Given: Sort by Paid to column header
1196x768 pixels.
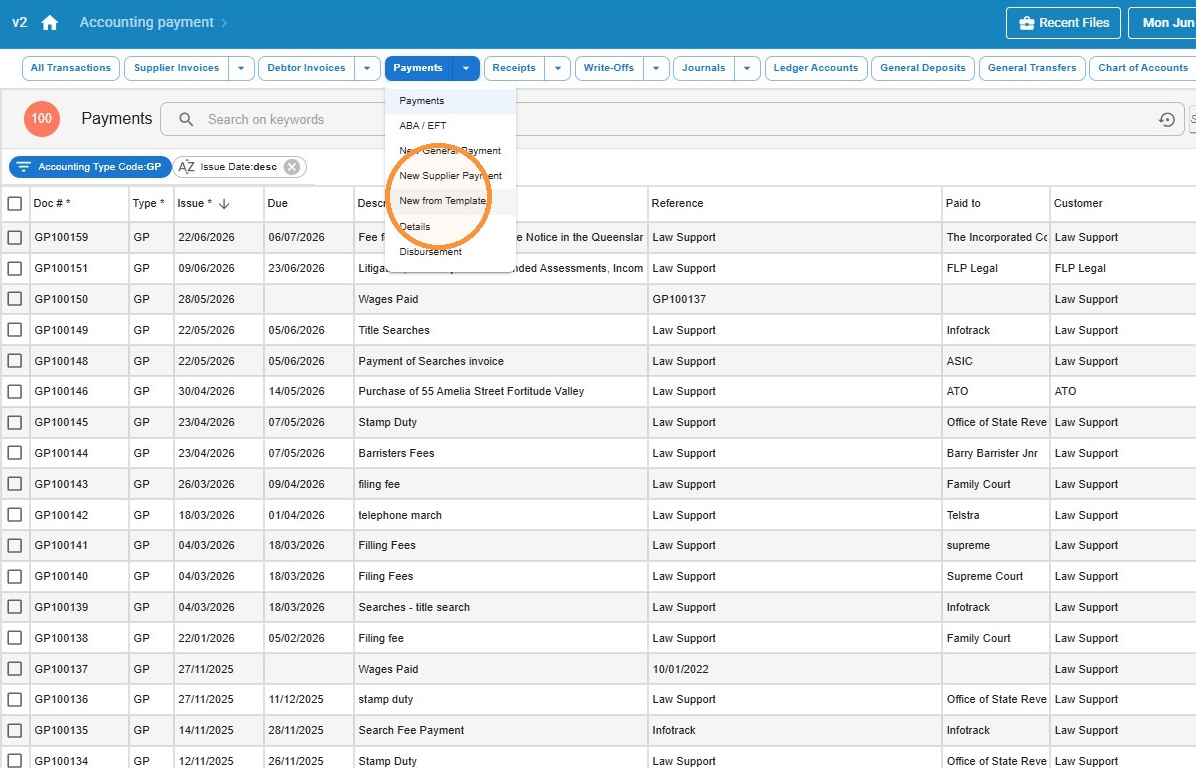Looking at the screenshot, I should [x=963, y=204].
